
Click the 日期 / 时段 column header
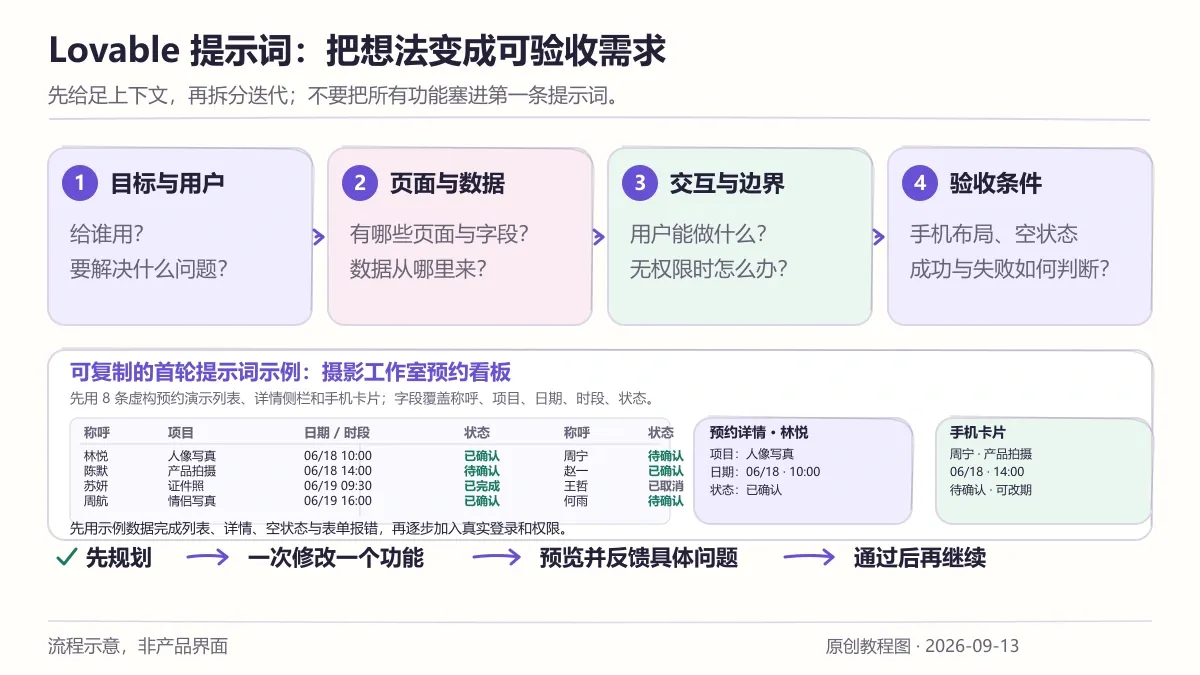coord(337,433)
